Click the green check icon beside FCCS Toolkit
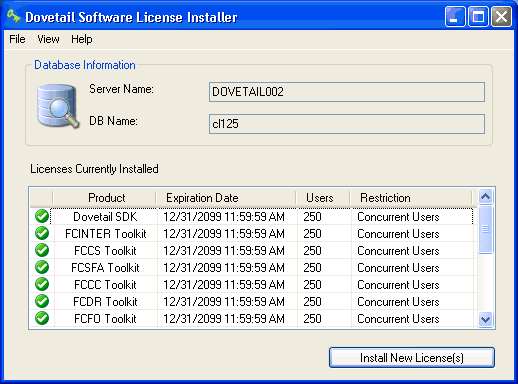The height and width of the screenshot is (384, 518). coord(42,250)
